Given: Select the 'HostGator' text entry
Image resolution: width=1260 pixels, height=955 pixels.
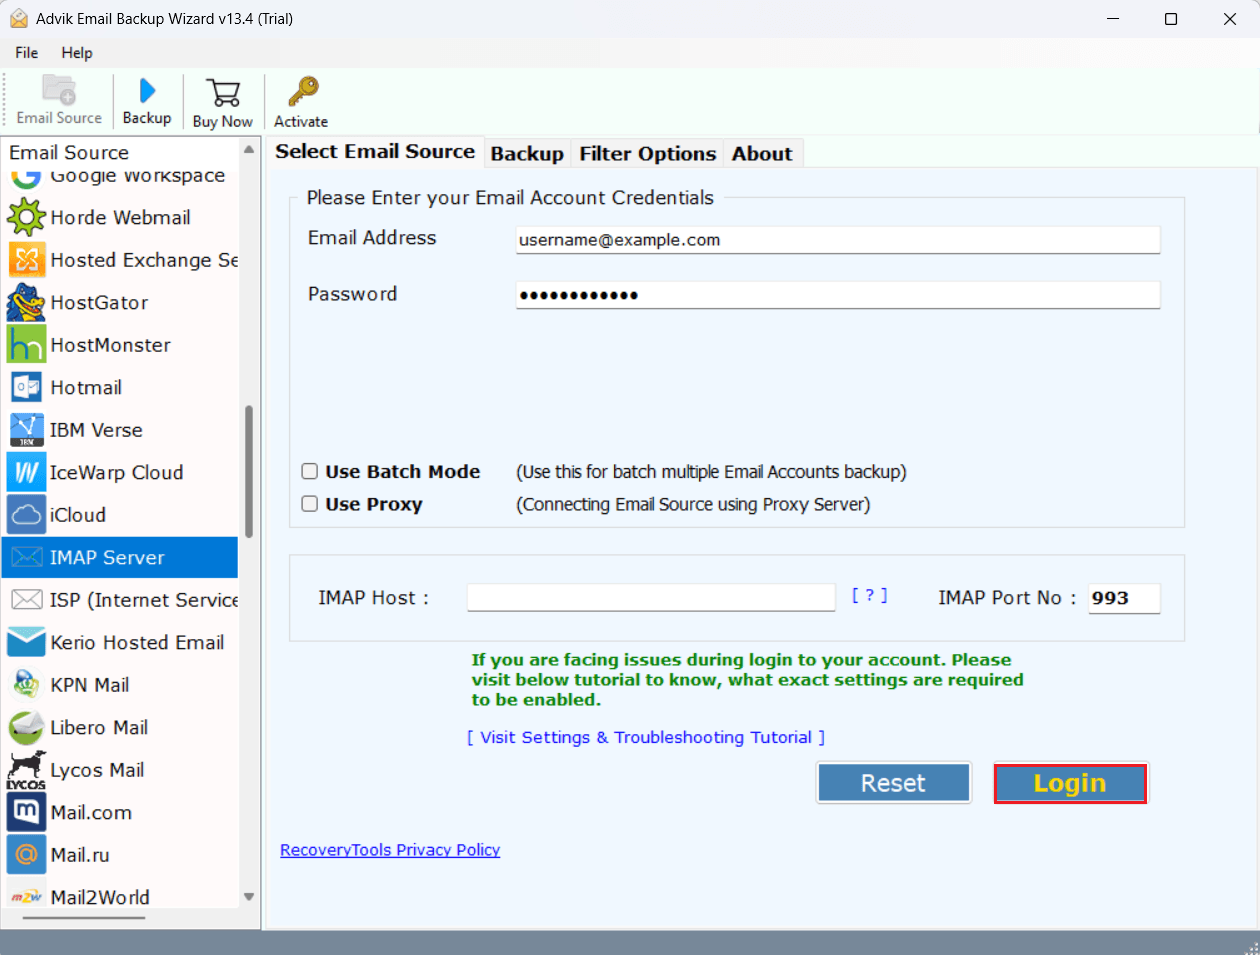Looking at the screenshot, I should tap(99, 302).
